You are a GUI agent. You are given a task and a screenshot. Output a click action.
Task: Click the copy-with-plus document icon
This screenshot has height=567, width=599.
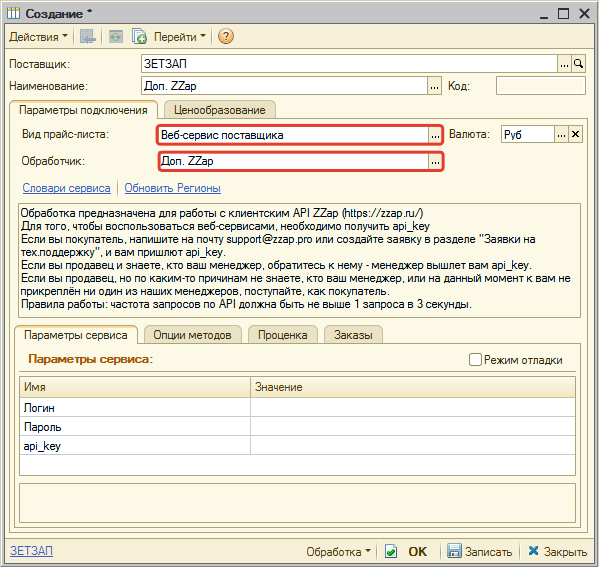point(139,37)
